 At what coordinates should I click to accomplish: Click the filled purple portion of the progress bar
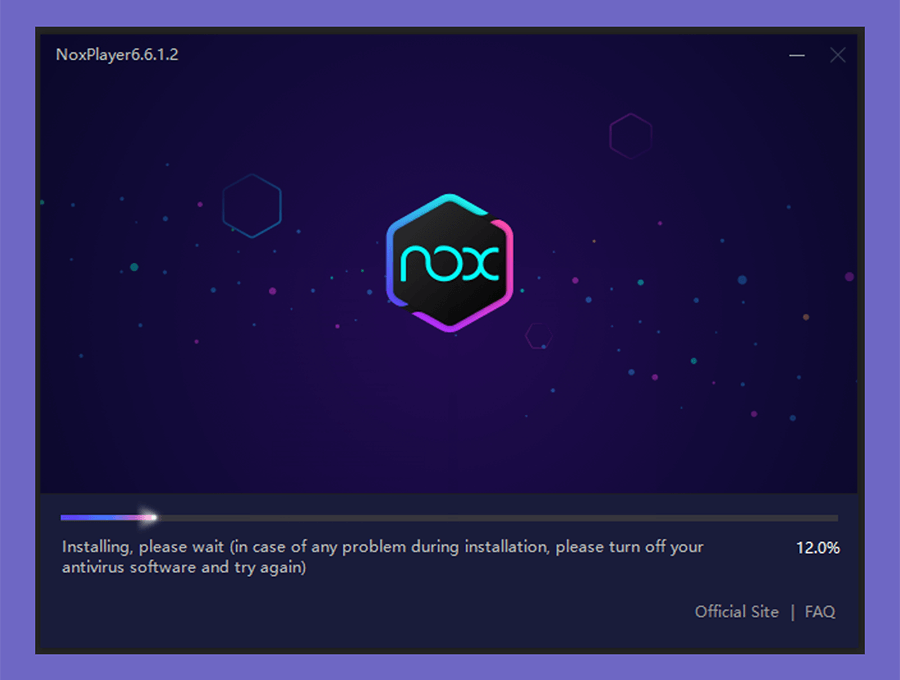coord(100,518)
